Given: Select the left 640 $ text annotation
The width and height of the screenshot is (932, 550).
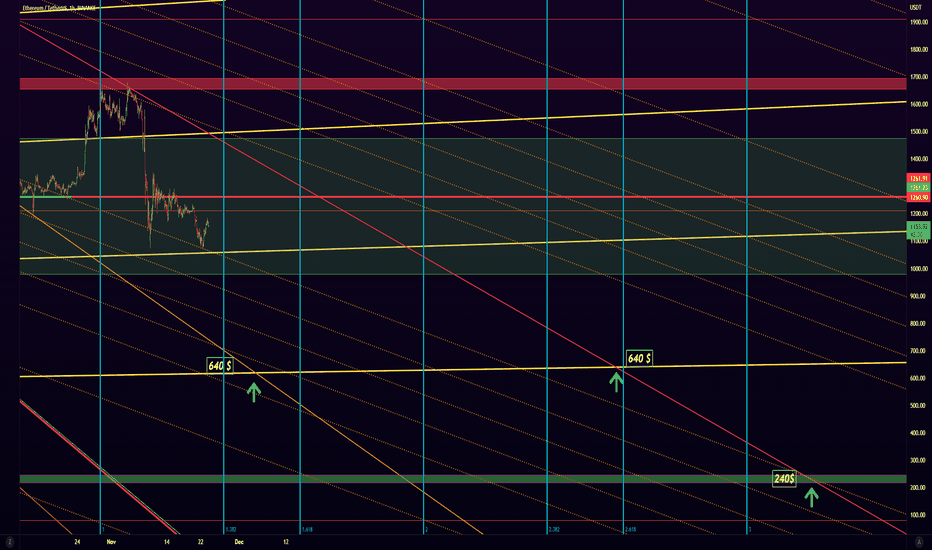Looking at the screenshot, I should tap(220, 366).
